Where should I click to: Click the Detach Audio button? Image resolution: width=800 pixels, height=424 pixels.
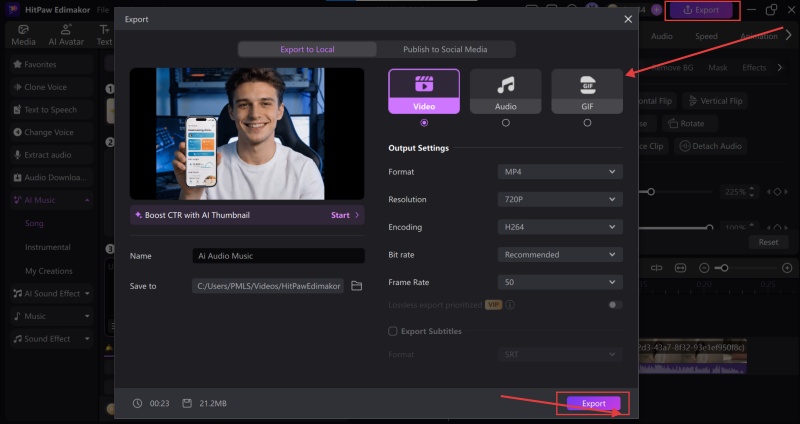pyautogui.click(x=710, y=146)
